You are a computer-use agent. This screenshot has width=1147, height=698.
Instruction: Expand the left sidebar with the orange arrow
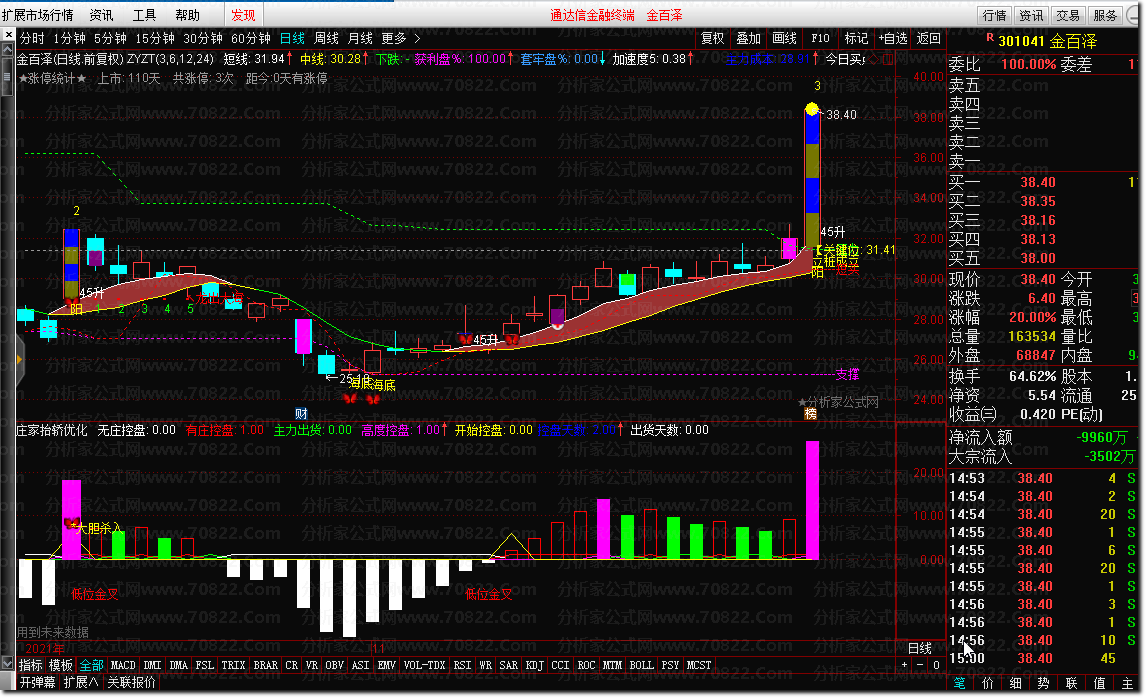[x=20, y=359]
